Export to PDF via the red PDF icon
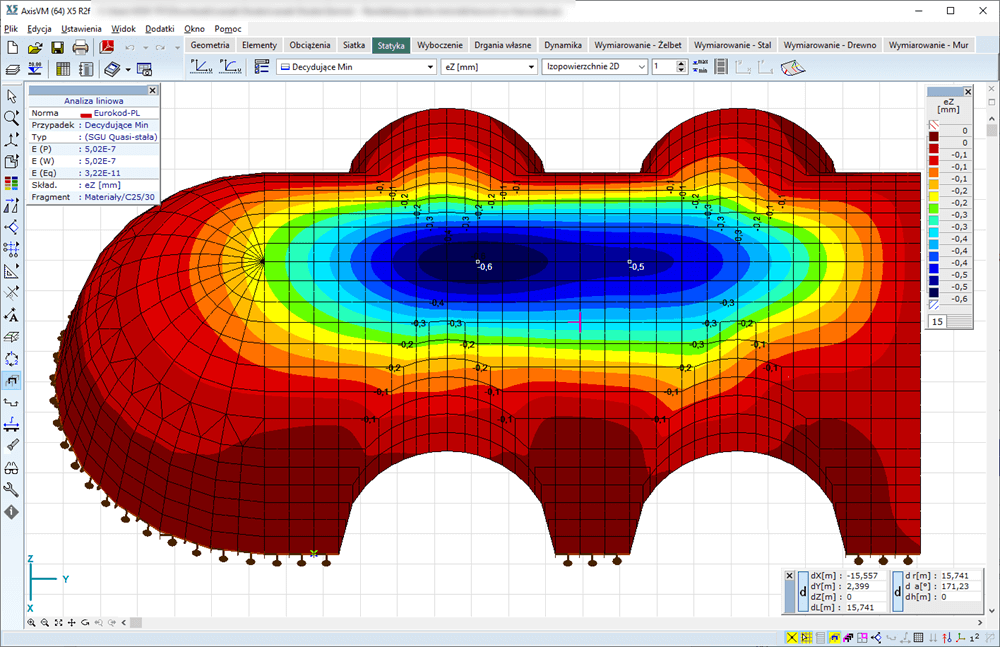Viewport: 1000px width, 647px height. pyautogui.click(x=107, y=47)
